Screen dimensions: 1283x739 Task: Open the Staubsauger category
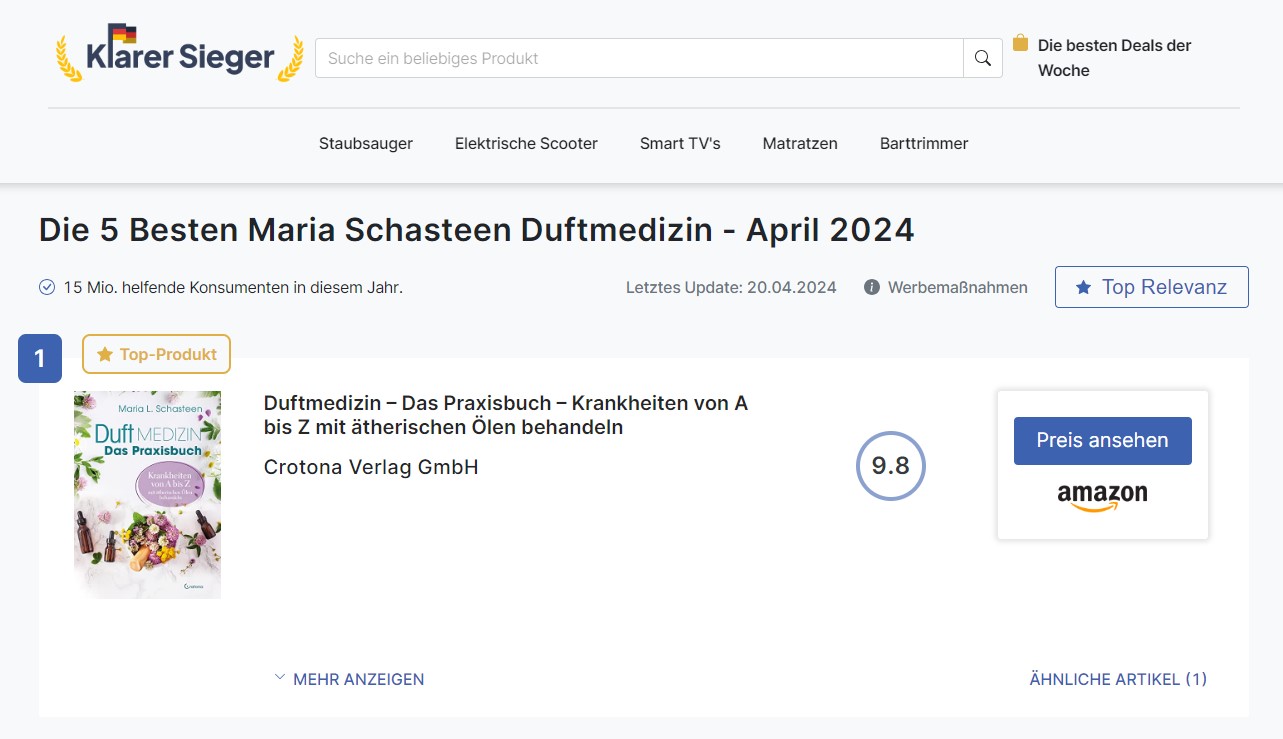click(x=366, y=143)
